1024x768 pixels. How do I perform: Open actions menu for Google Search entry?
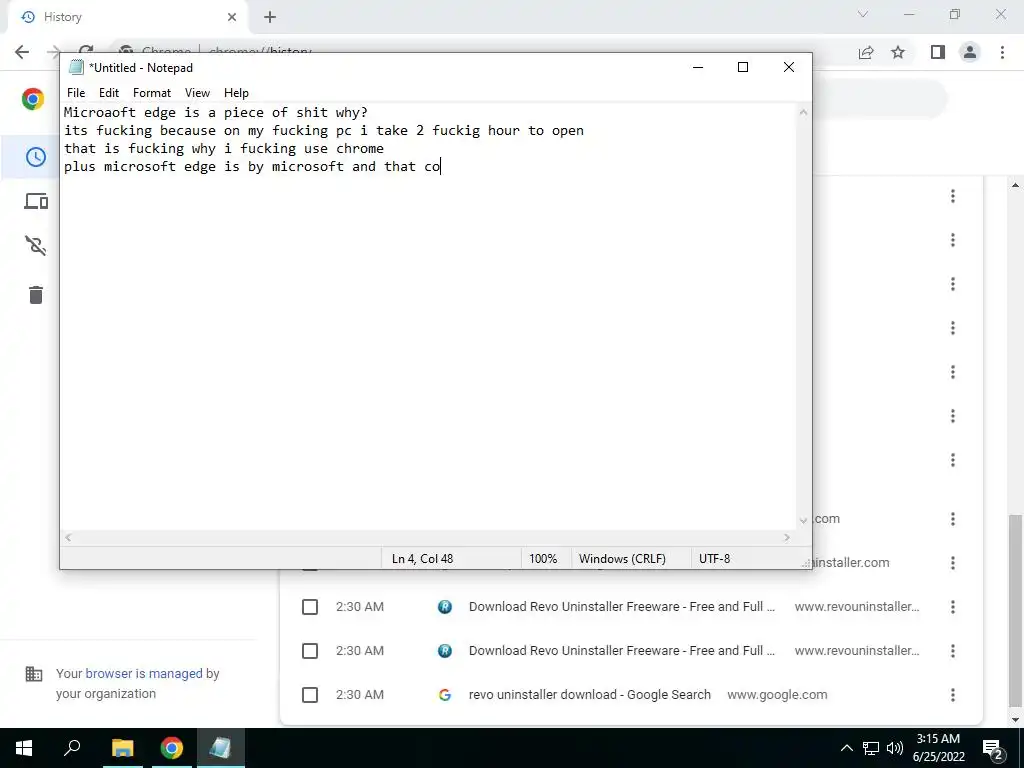pyautogui.click(x=953, y=695)
